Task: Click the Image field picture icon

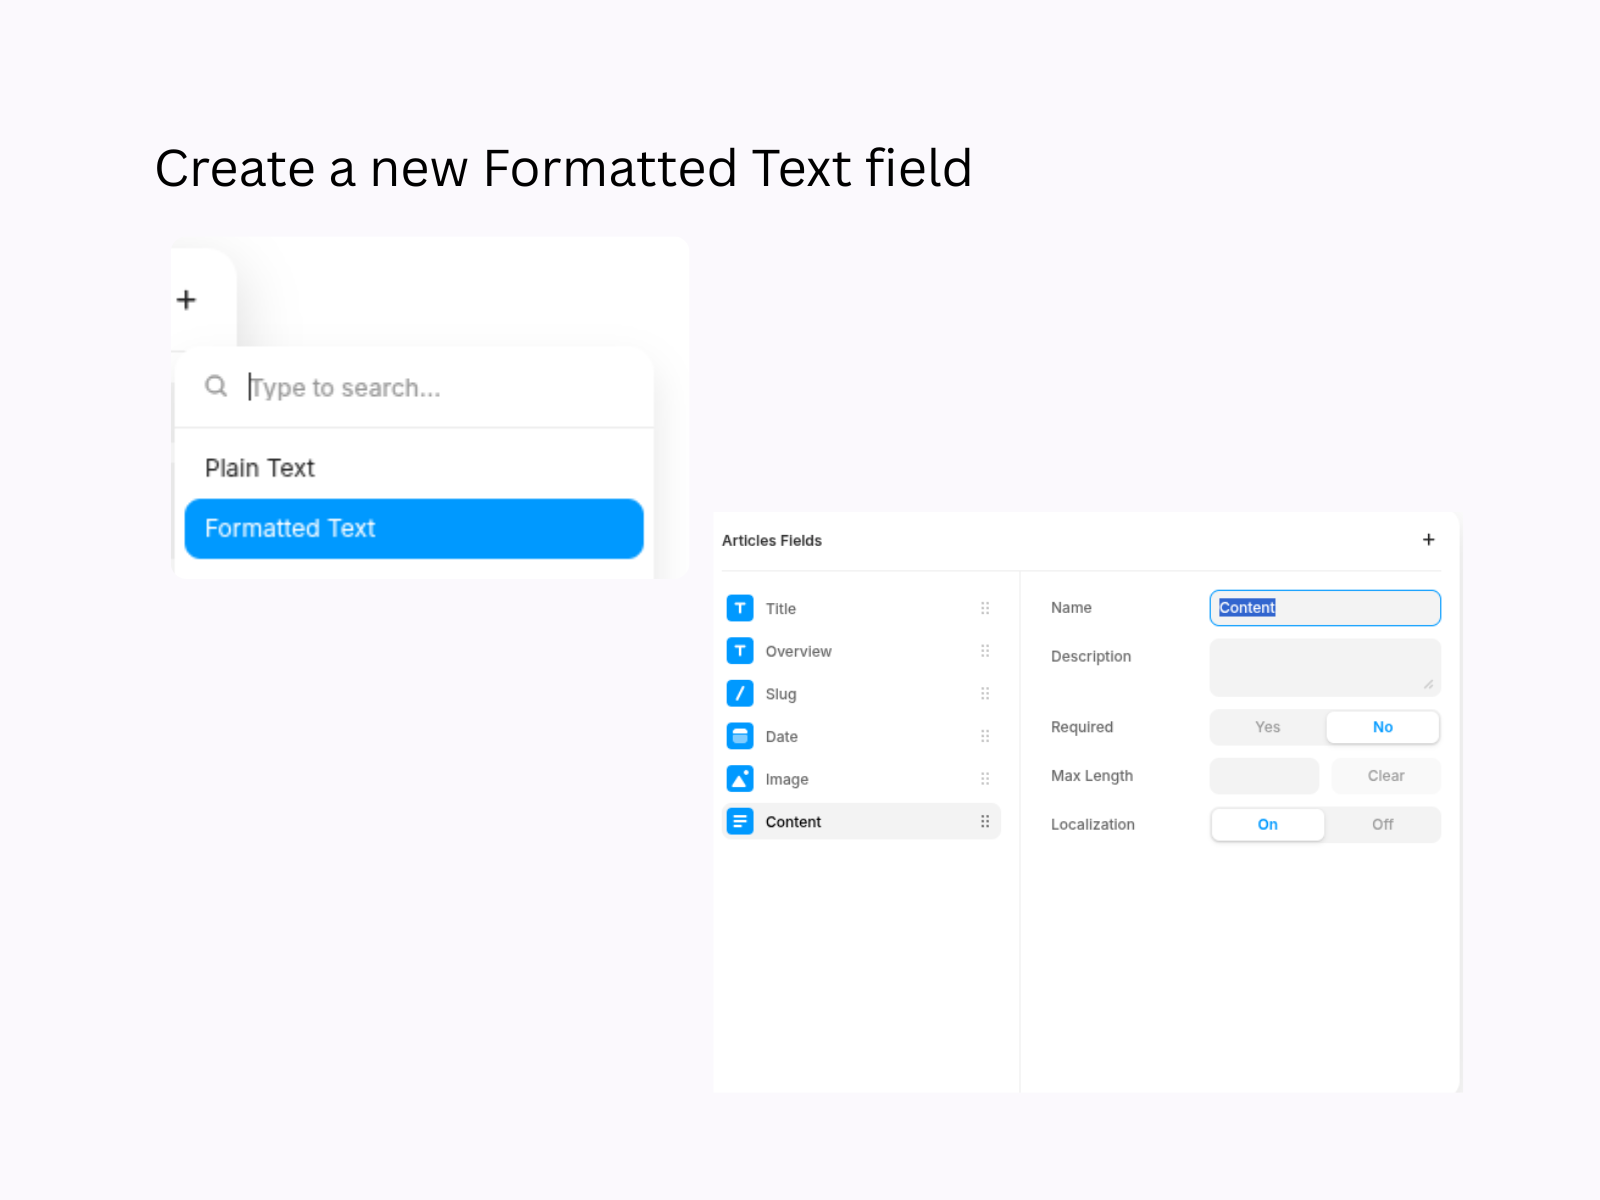Action: [x=740, y=779]
